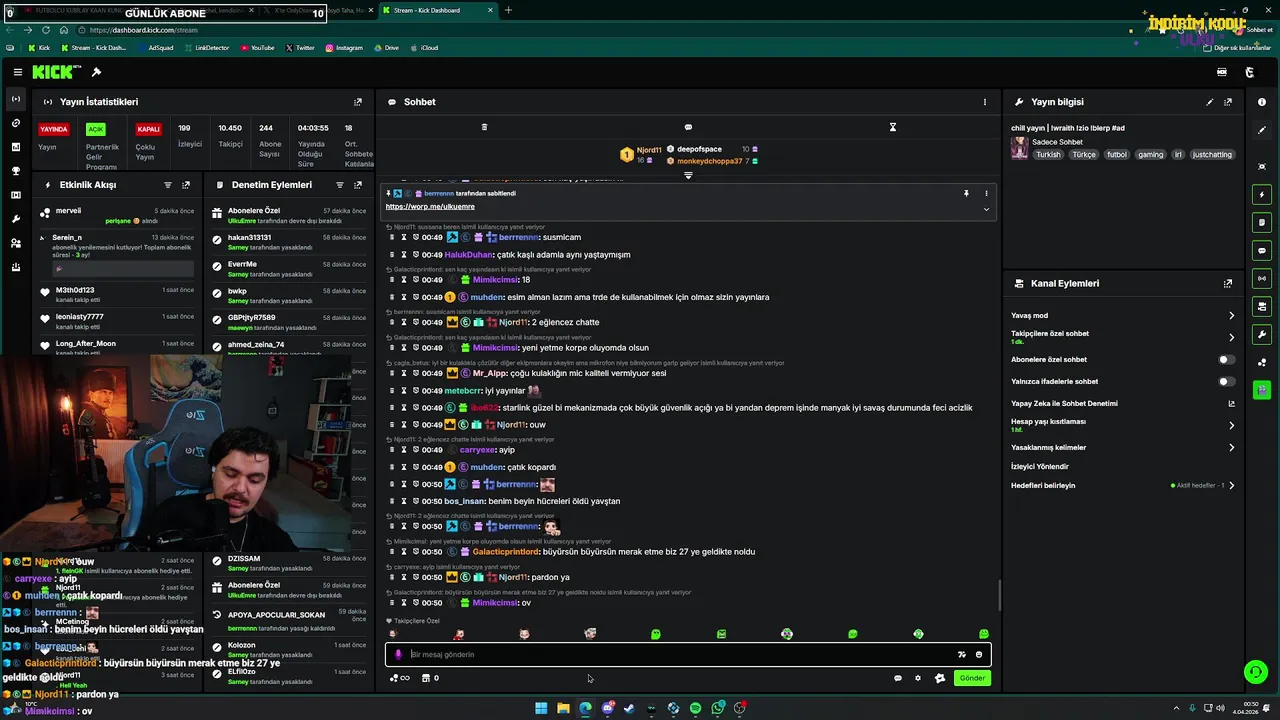1280x720 pixels.
Task: Click İzleyici Yönlendir option
Action: coord(1040,466)
